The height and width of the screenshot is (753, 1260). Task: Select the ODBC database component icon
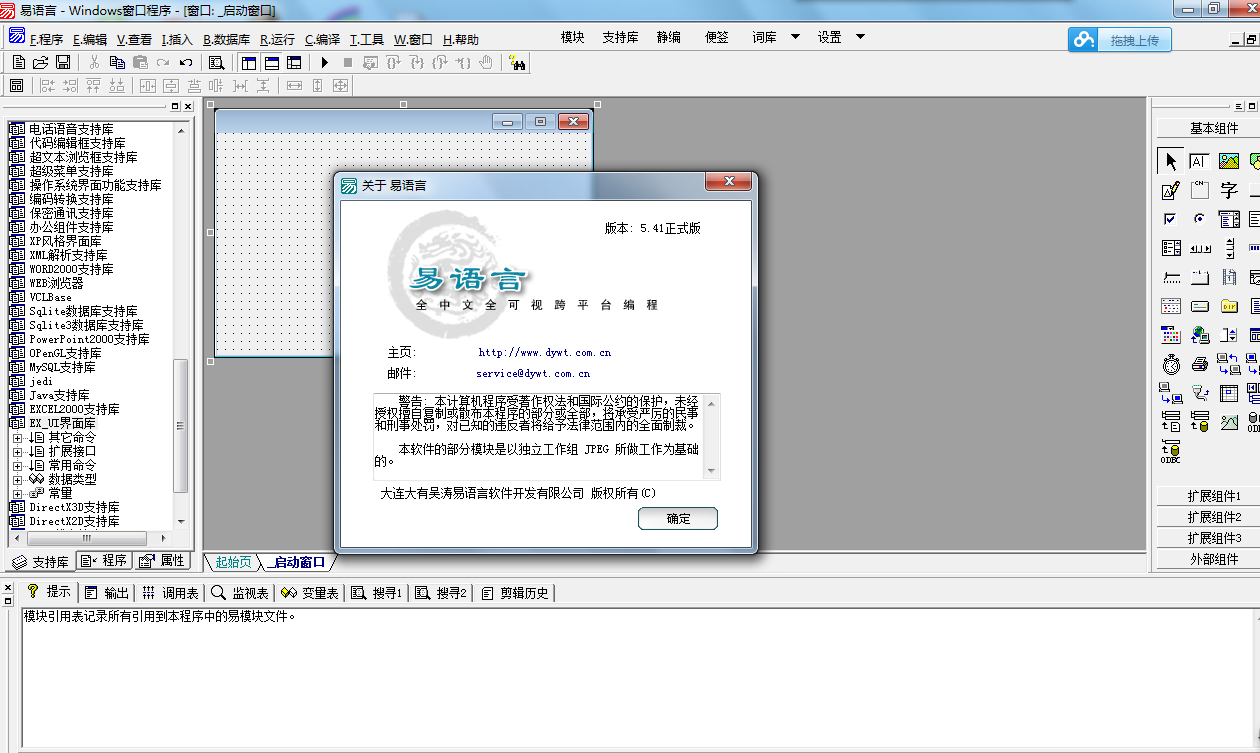pos(1170,452)
